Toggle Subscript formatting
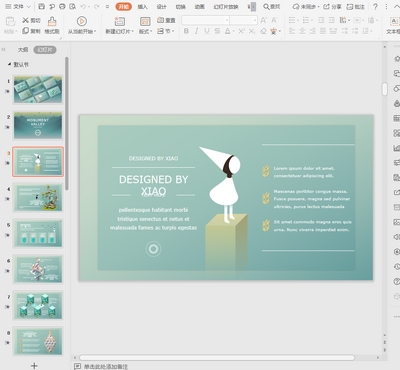Image resolution: width=400 pixels, height=370 pixels. (252, 31)
